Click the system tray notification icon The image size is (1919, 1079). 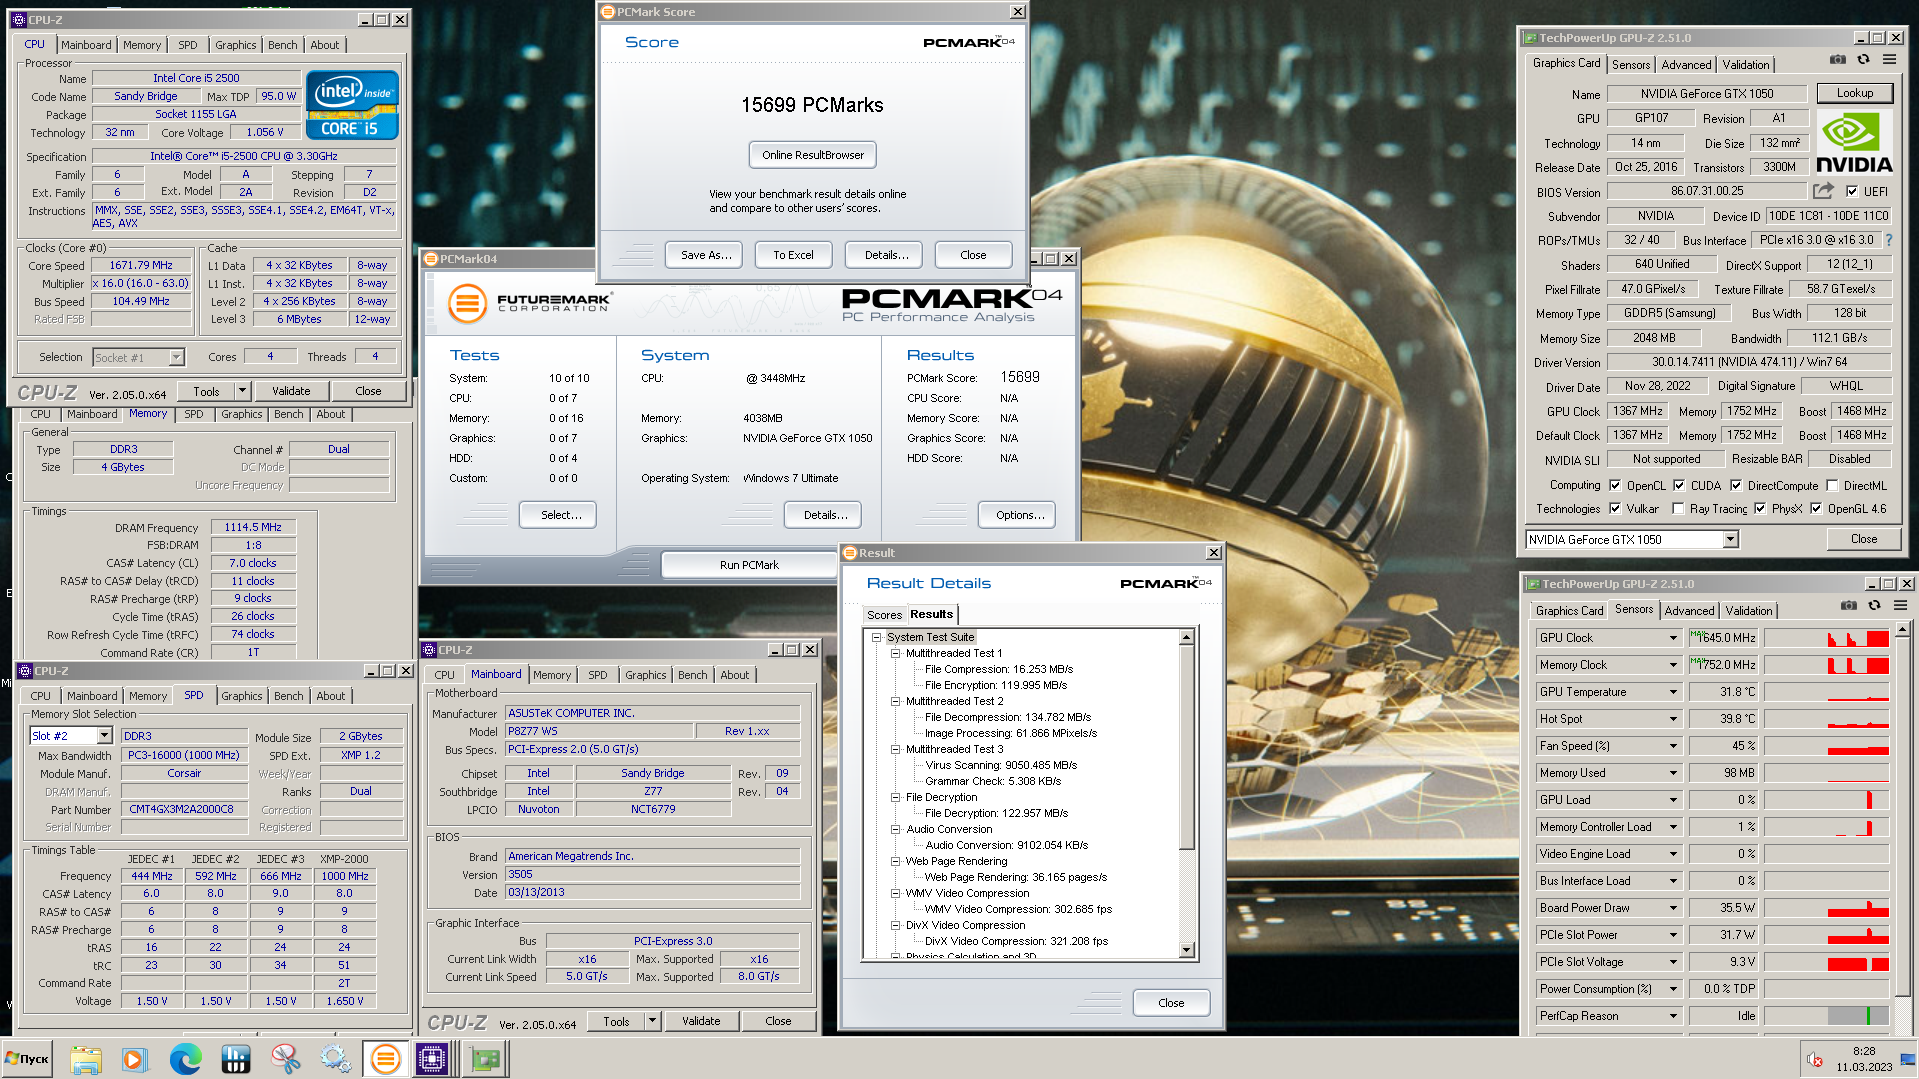(x=1815, y=1059)
